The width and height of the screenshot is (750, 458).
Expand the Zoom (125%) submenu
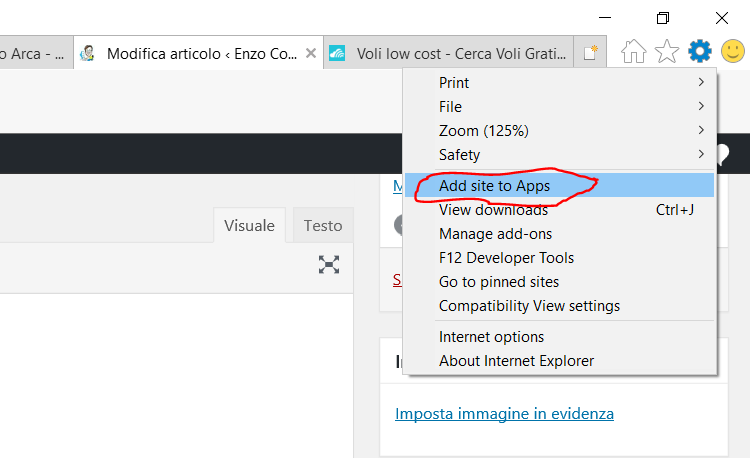pos(559,131)
